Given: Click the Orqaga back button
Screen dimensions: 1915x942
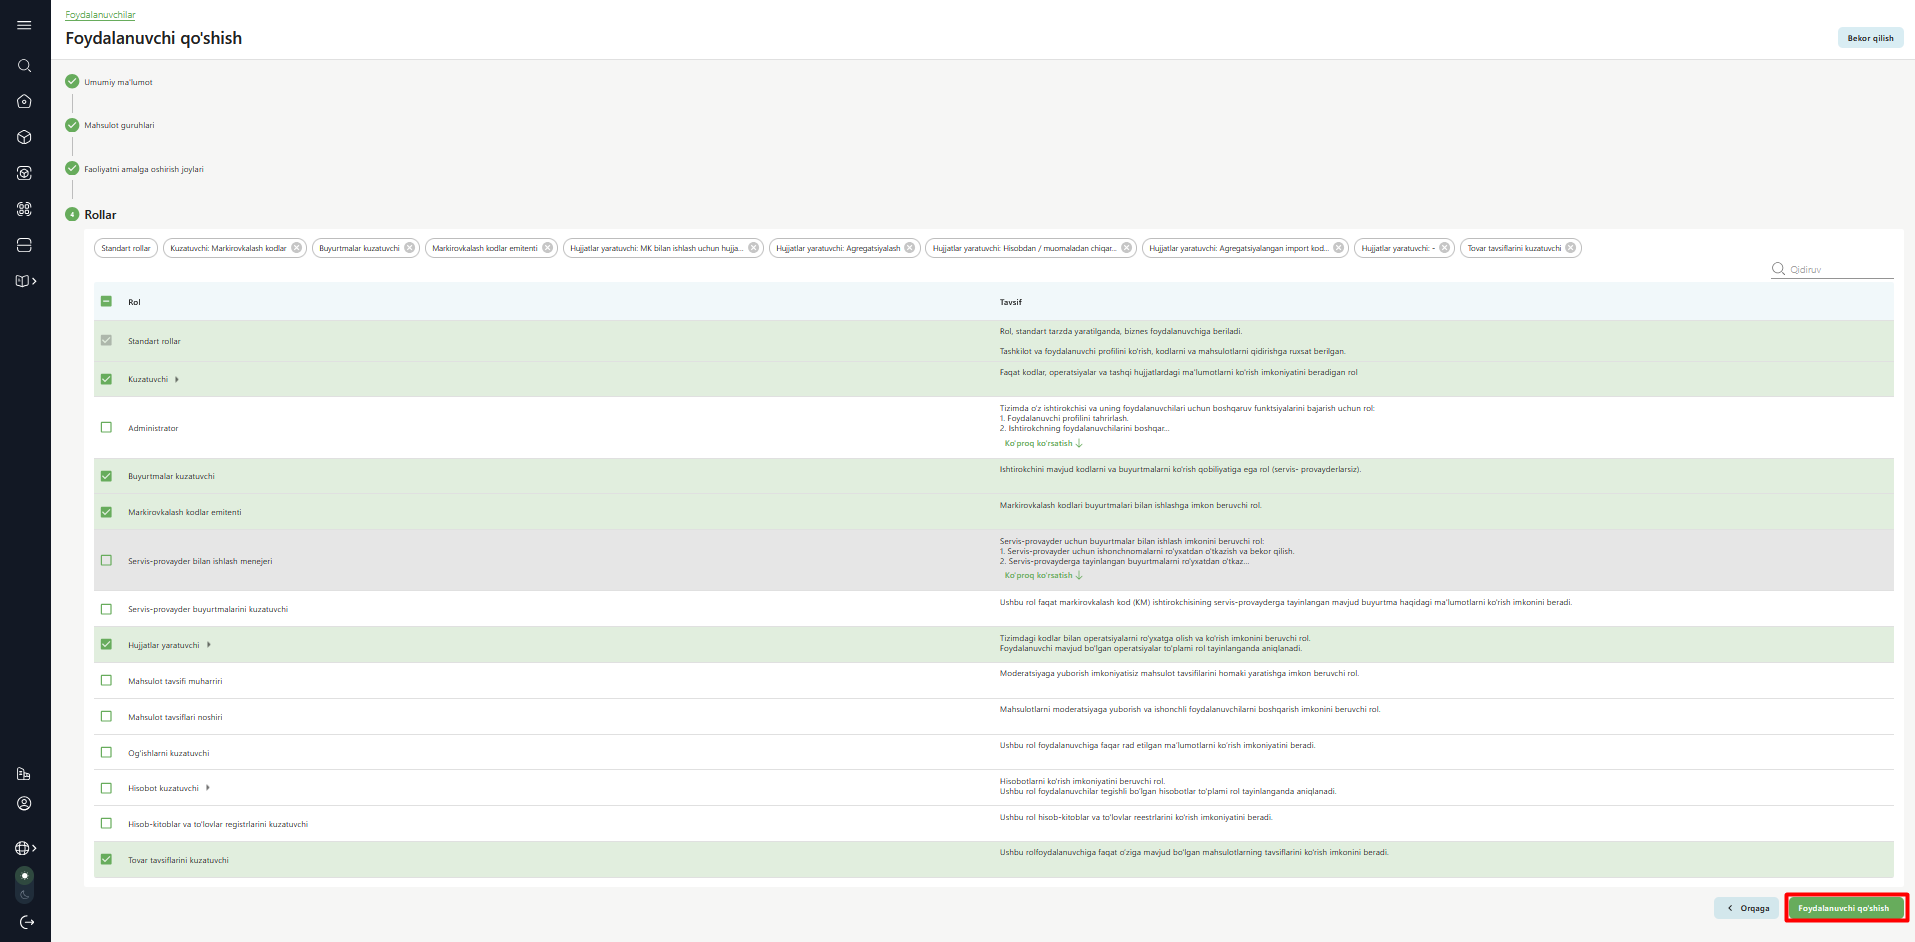Looking at the screenshot, I should [1747, 908].
